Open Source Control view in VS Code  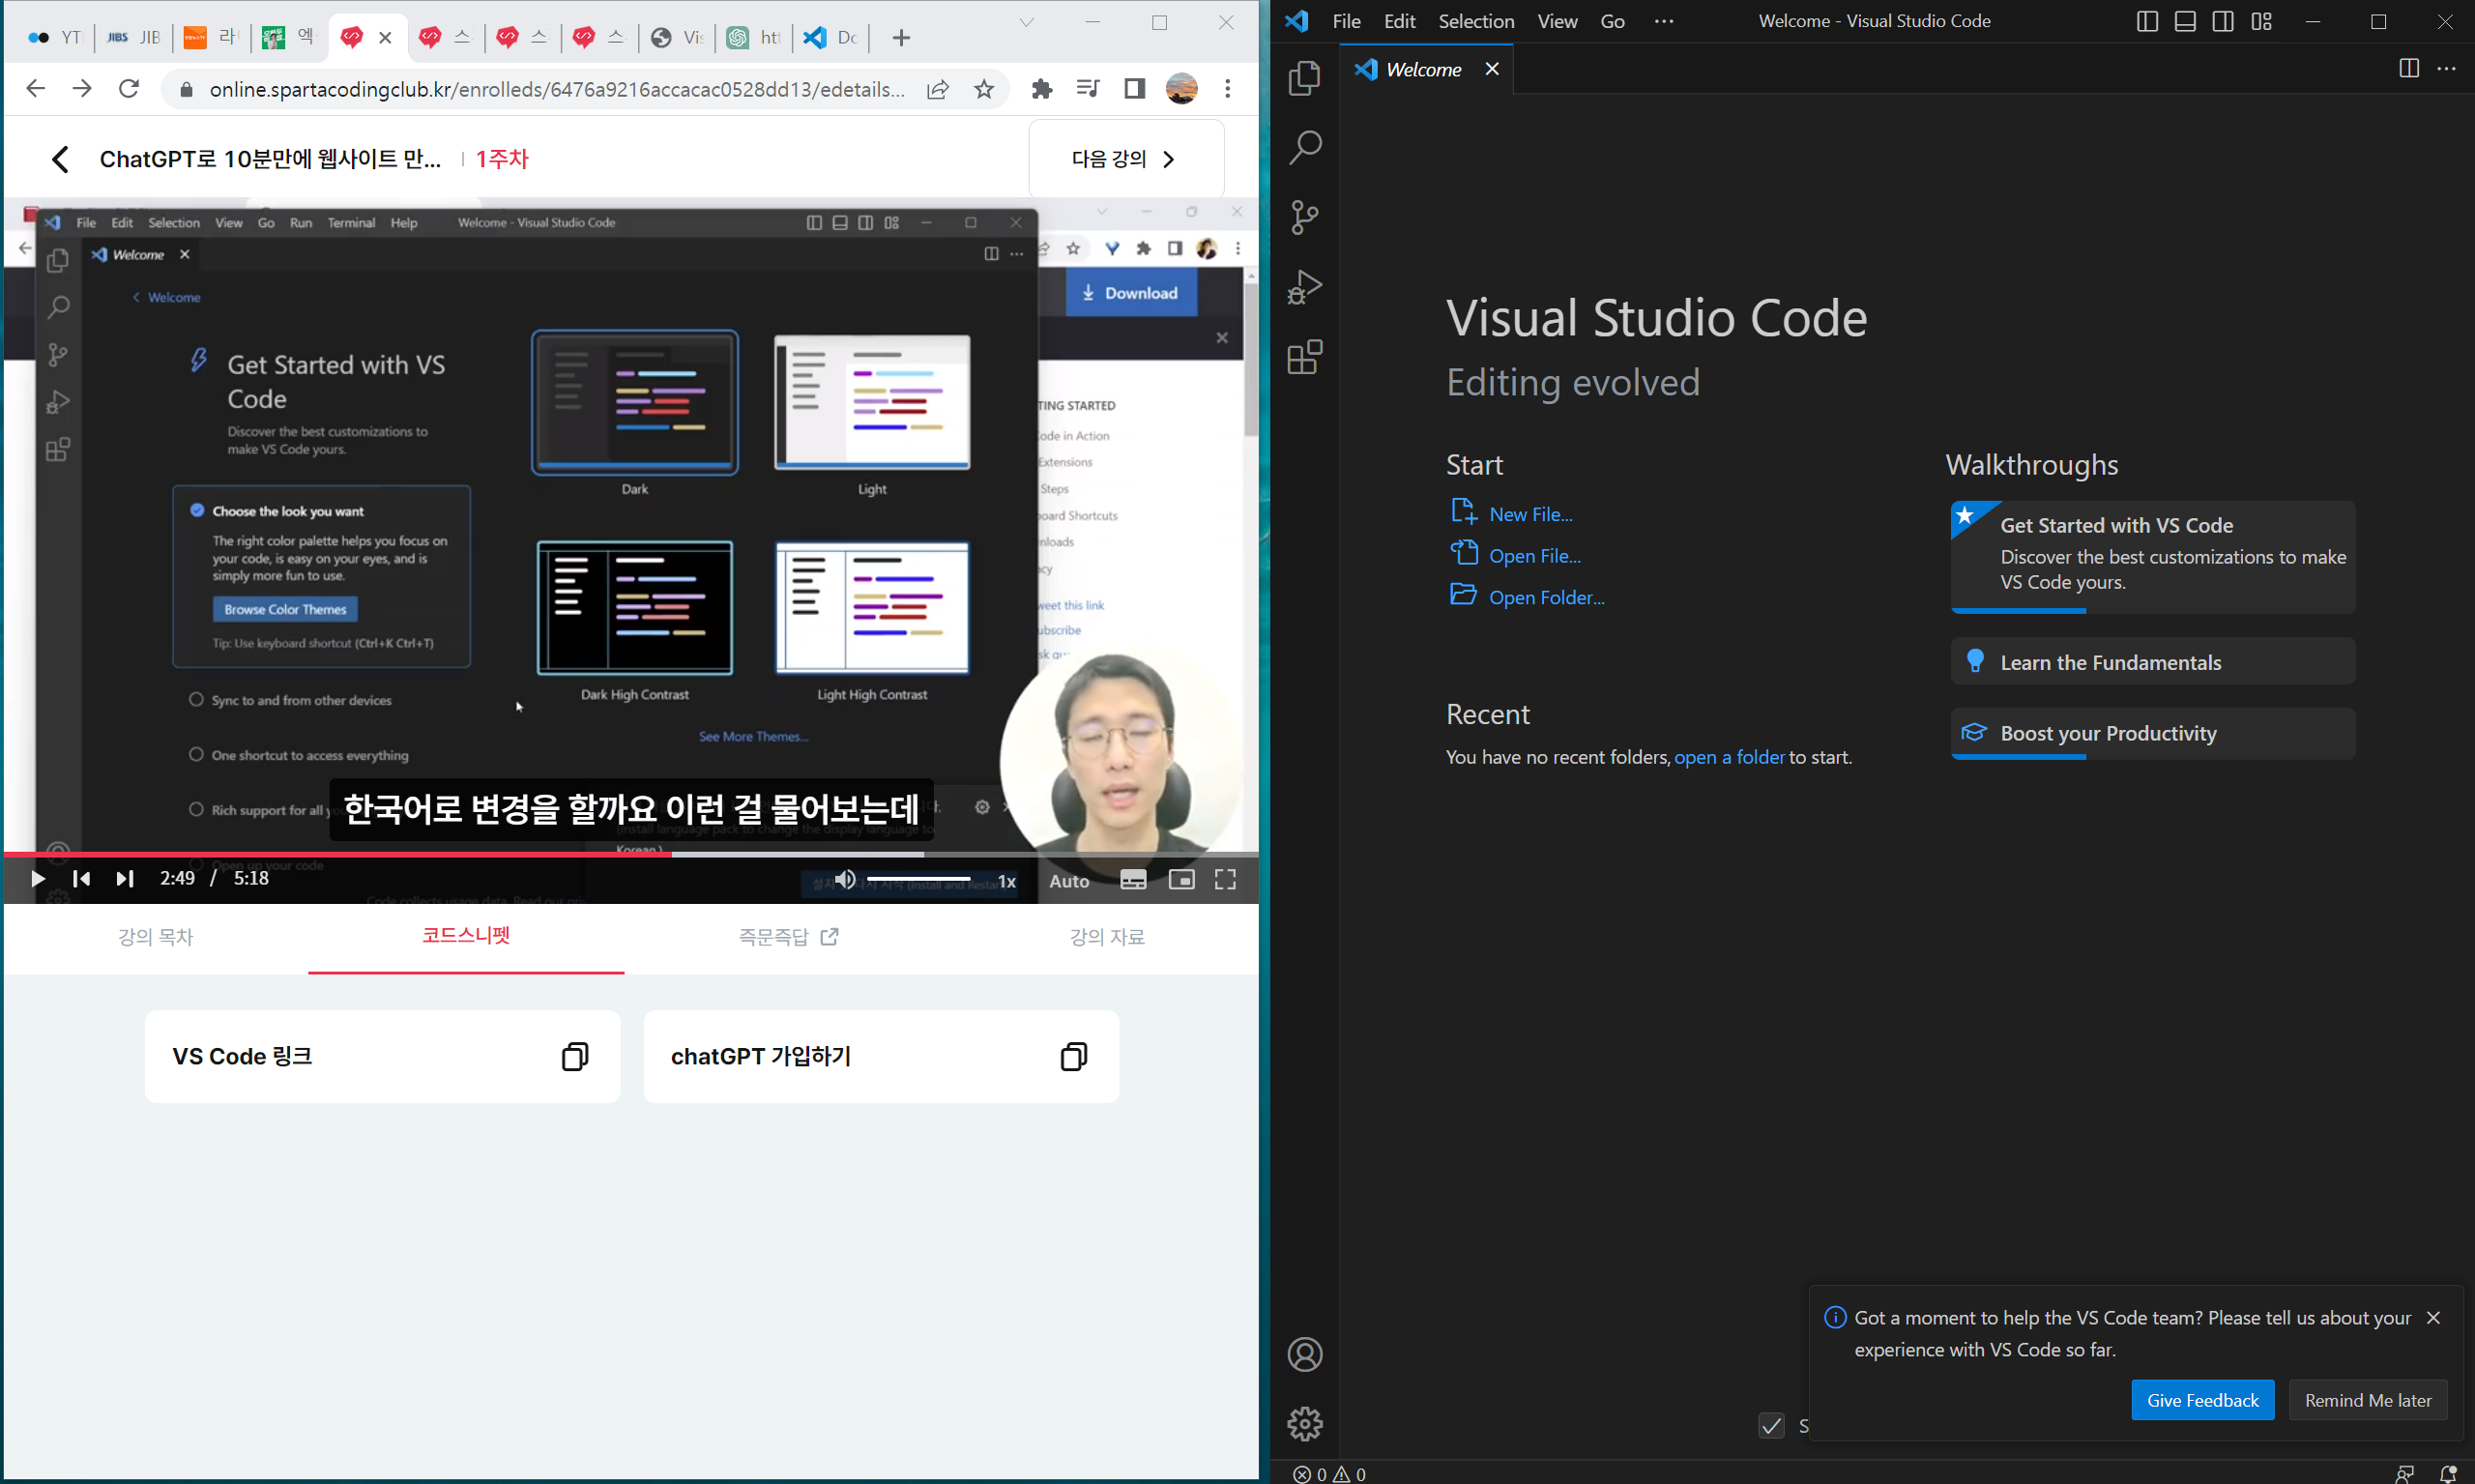click(1304, 217)
